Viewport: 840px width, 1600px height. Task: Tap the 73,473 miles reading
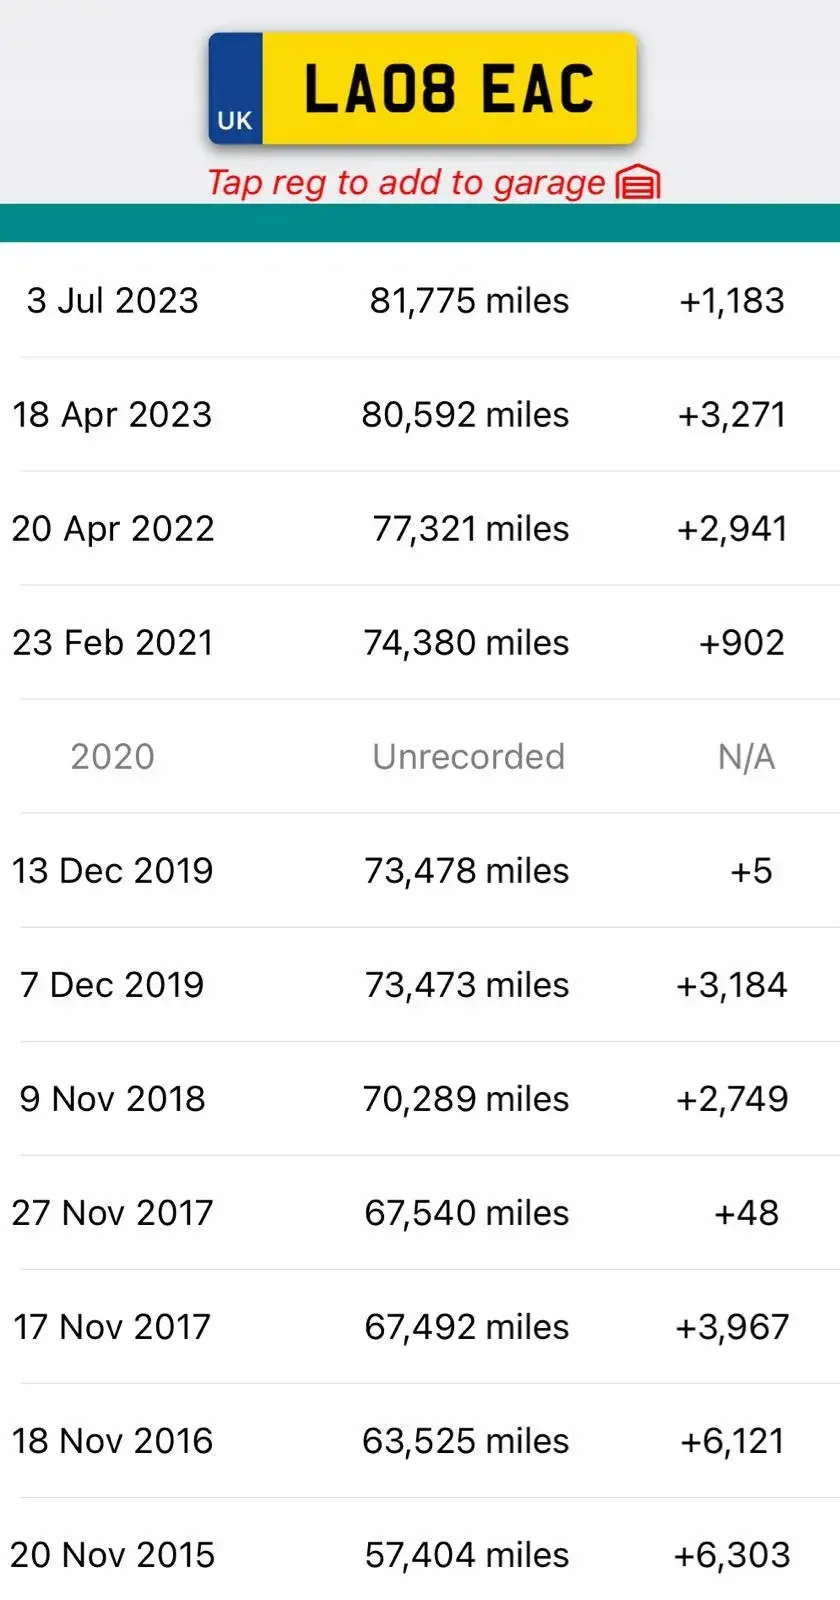click(x=467, y=985)
